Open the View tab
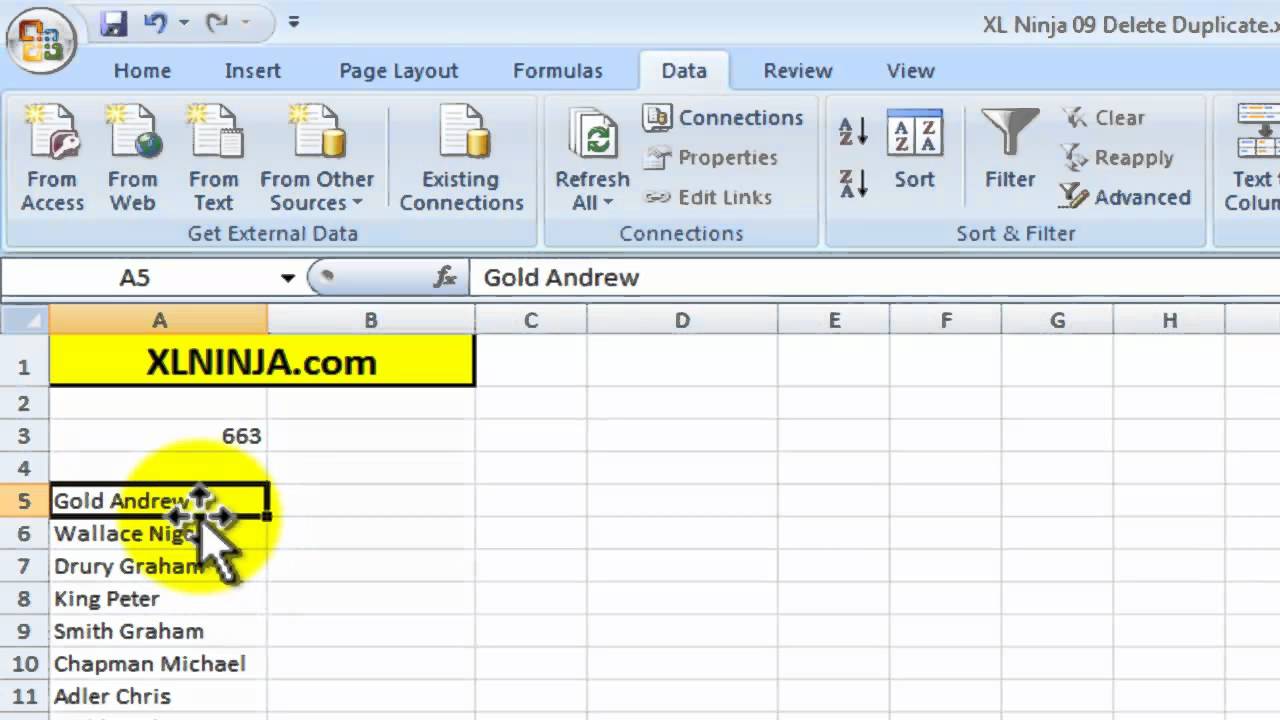1280x720 pixels. click(910, 71)
